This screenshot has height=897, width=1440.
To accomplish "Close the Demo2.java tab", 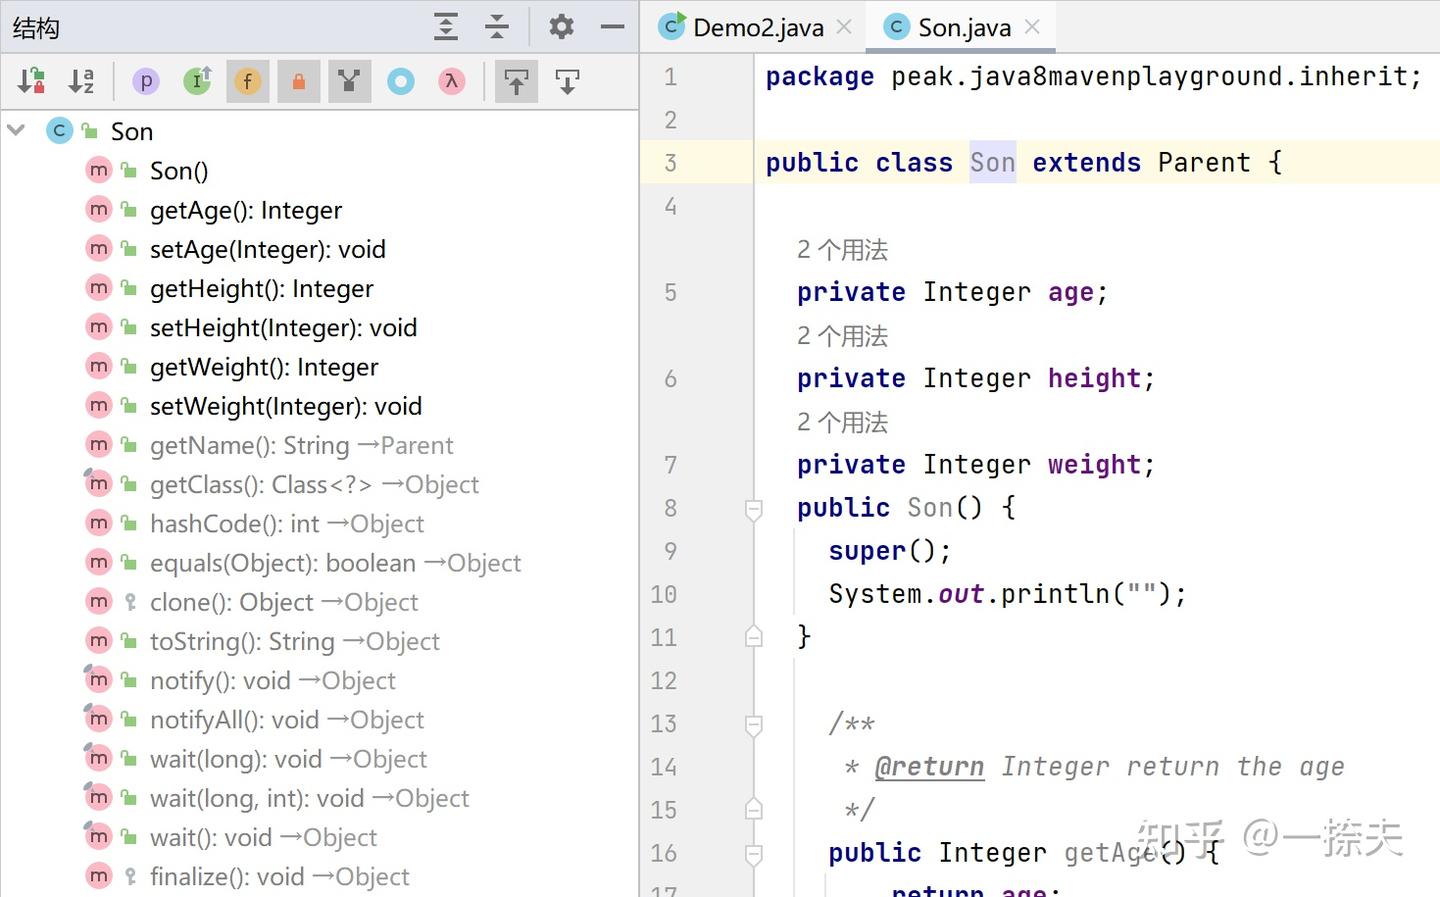I will [843, 27].
